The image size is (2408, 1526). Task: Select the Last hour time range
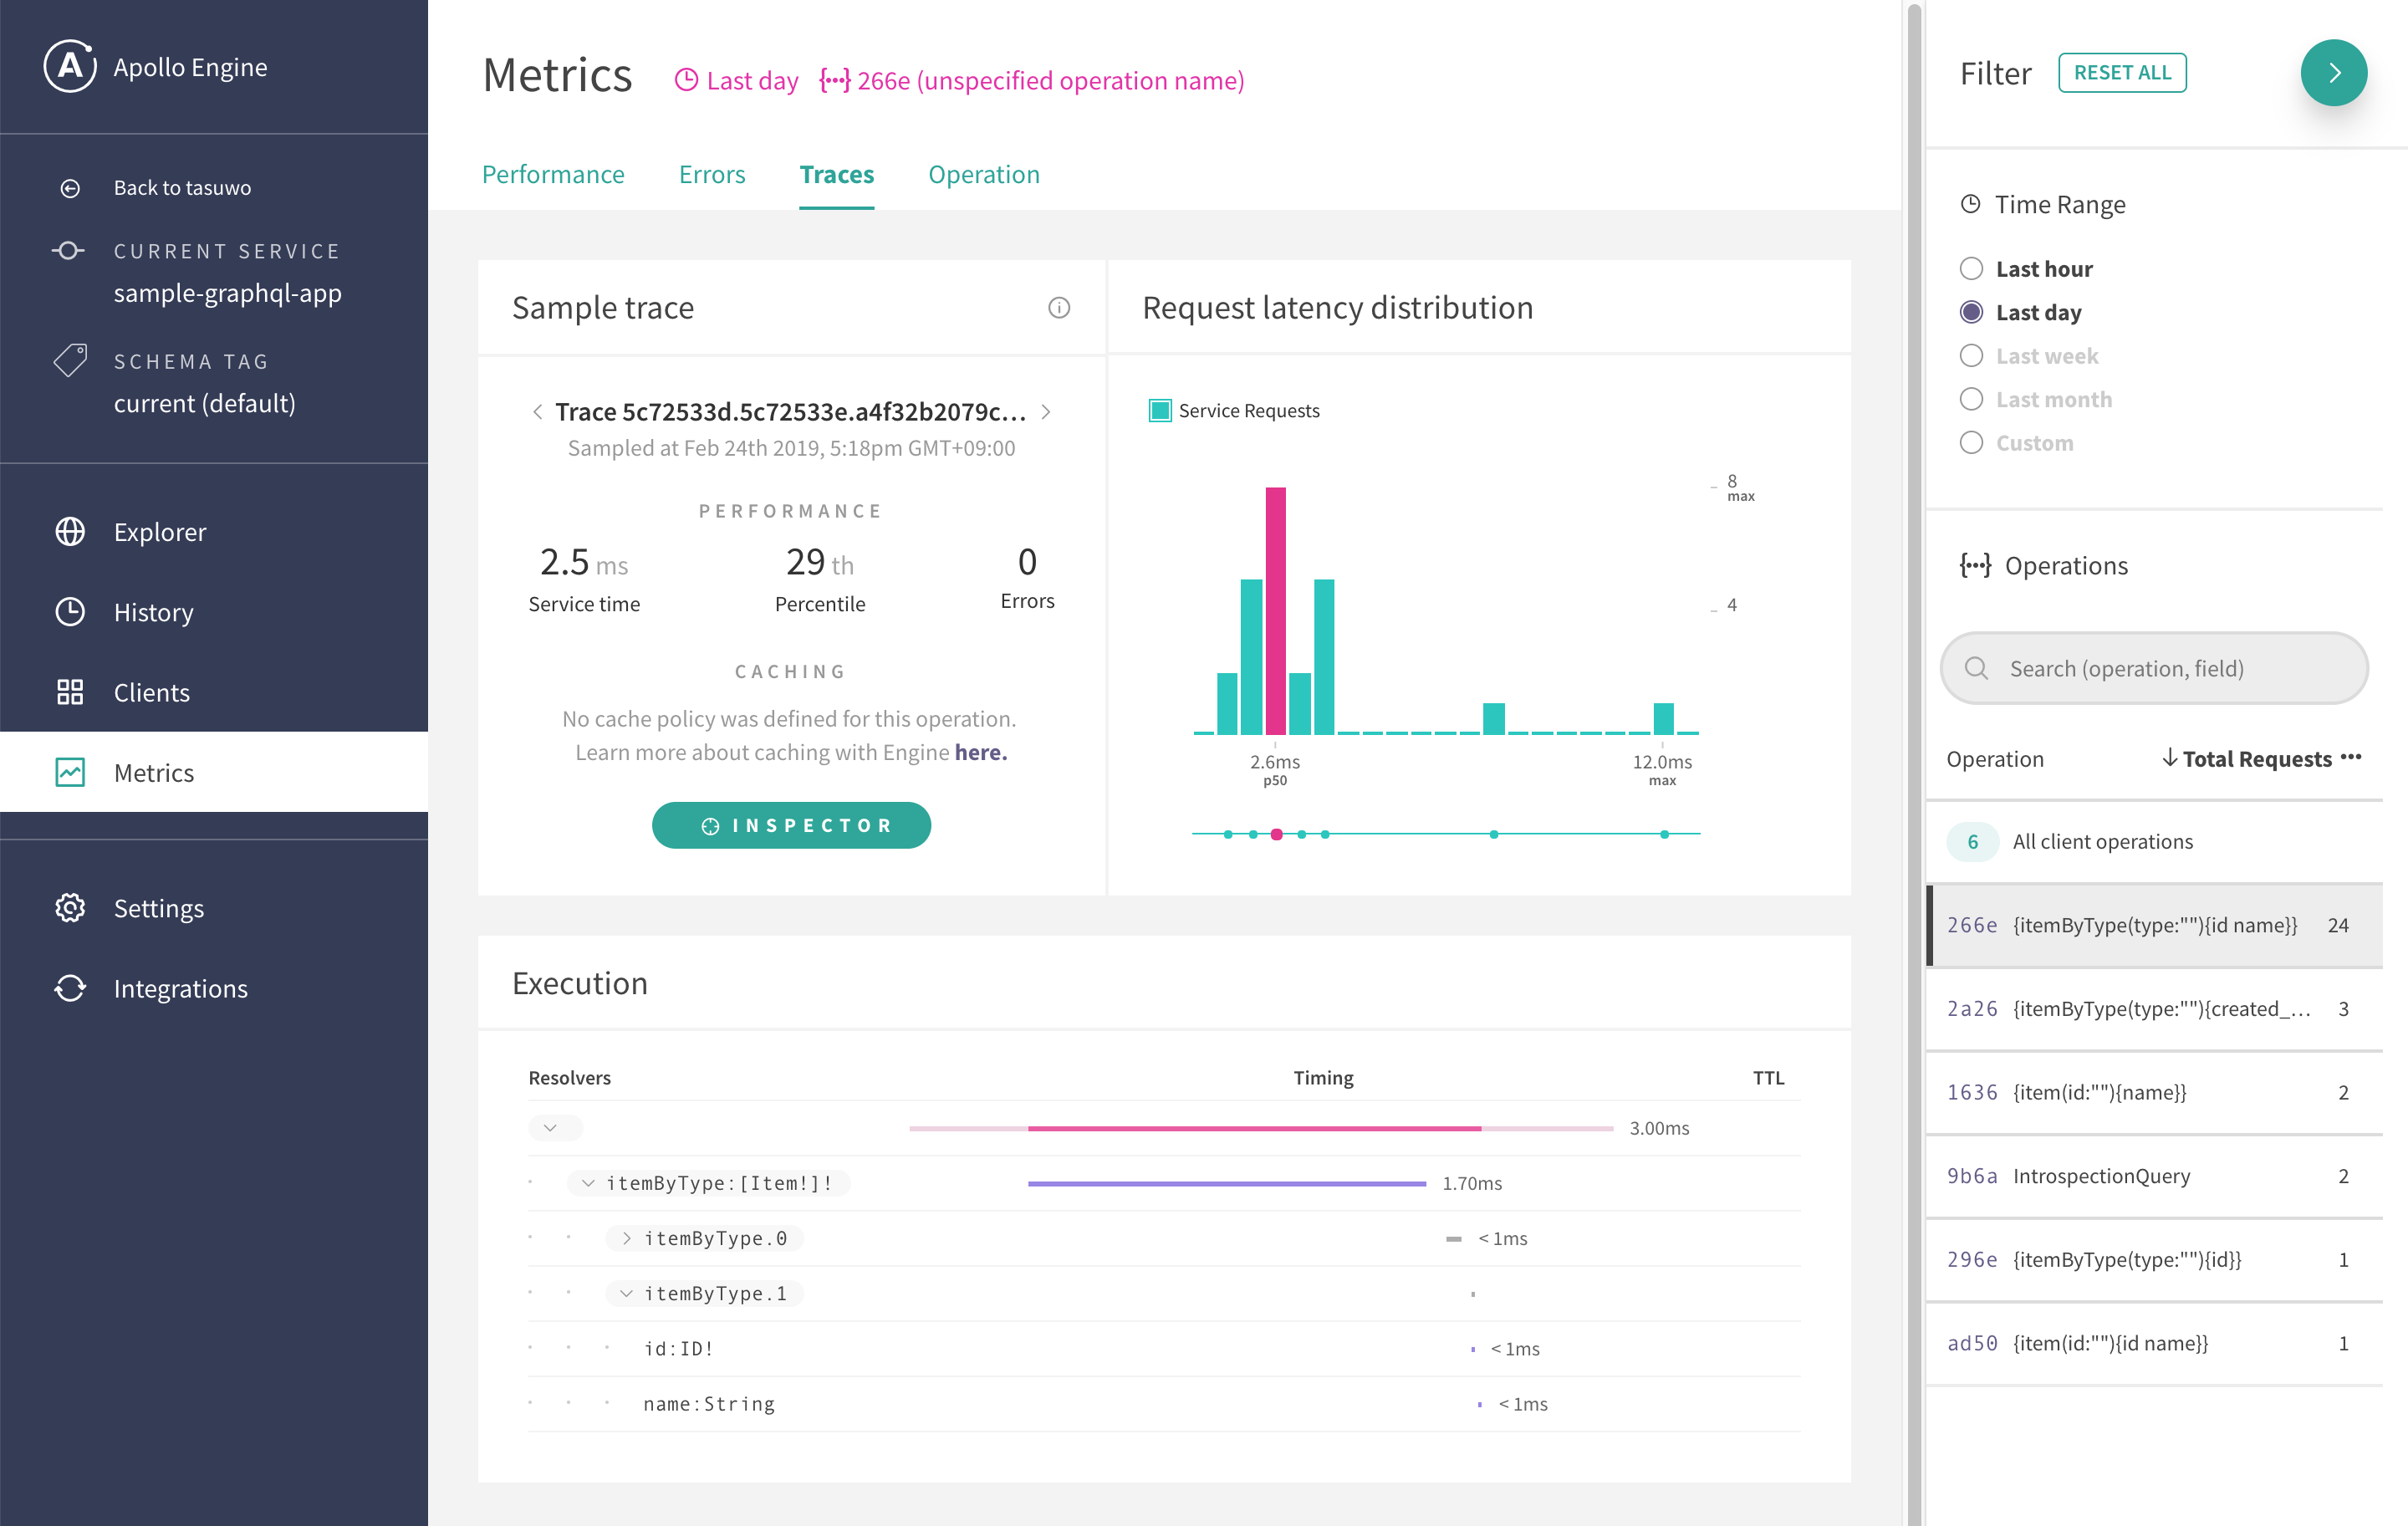(1970, 269)
